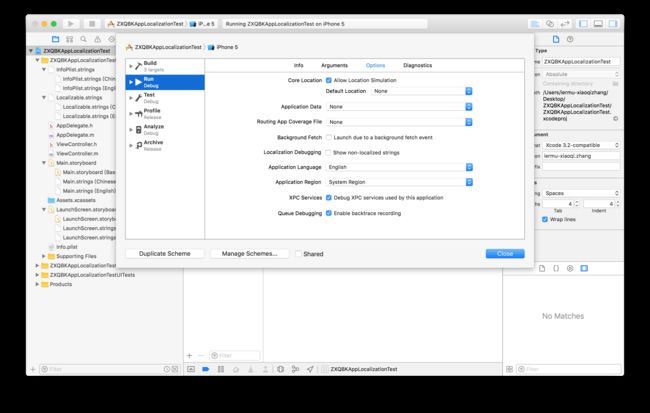This screenshot has width=650, height=413.
Task: Switch to the Arguments tab
Action: coord(334,66)
